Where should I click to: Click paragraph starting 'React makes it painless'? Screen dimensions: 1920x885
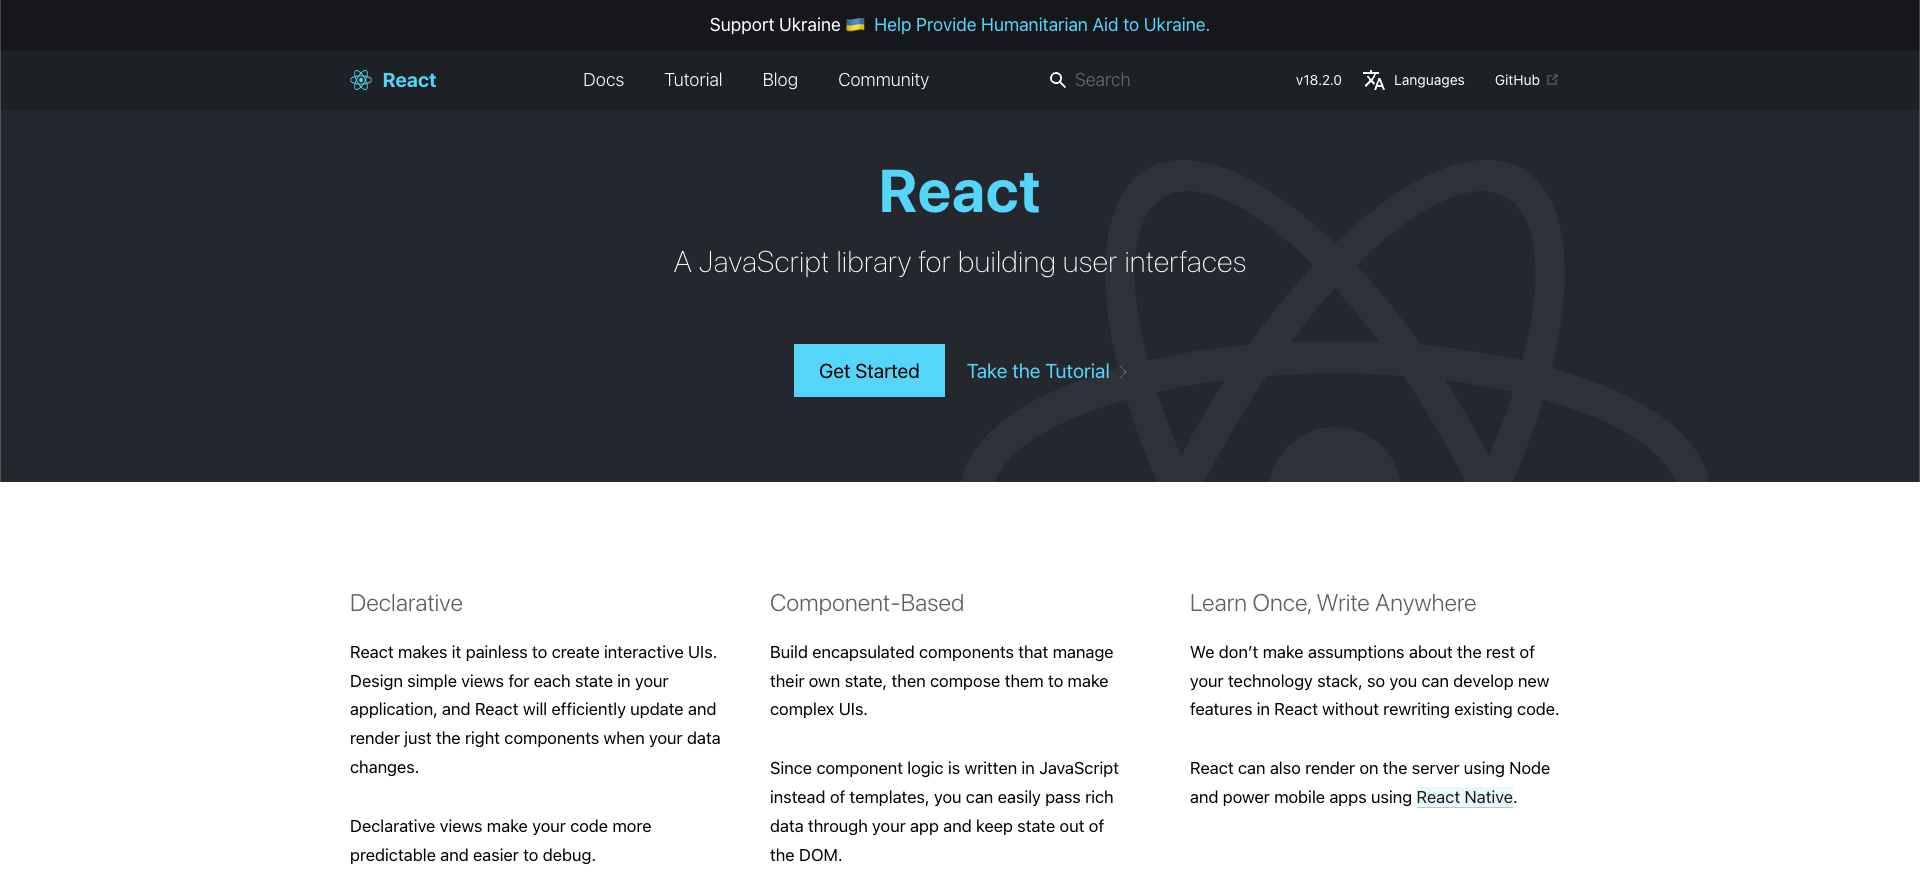click(535, 710)
